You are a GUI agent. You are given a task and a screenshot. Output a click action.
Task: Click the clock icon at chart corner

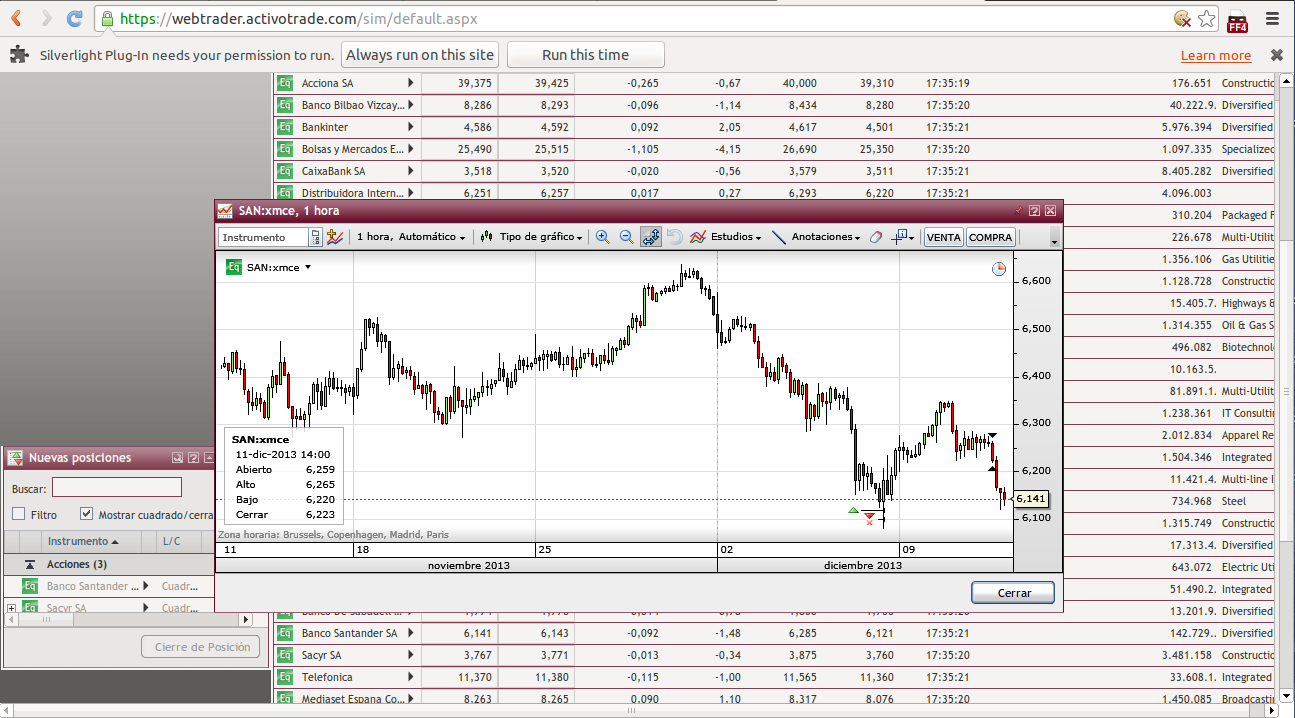click(999, 269)
